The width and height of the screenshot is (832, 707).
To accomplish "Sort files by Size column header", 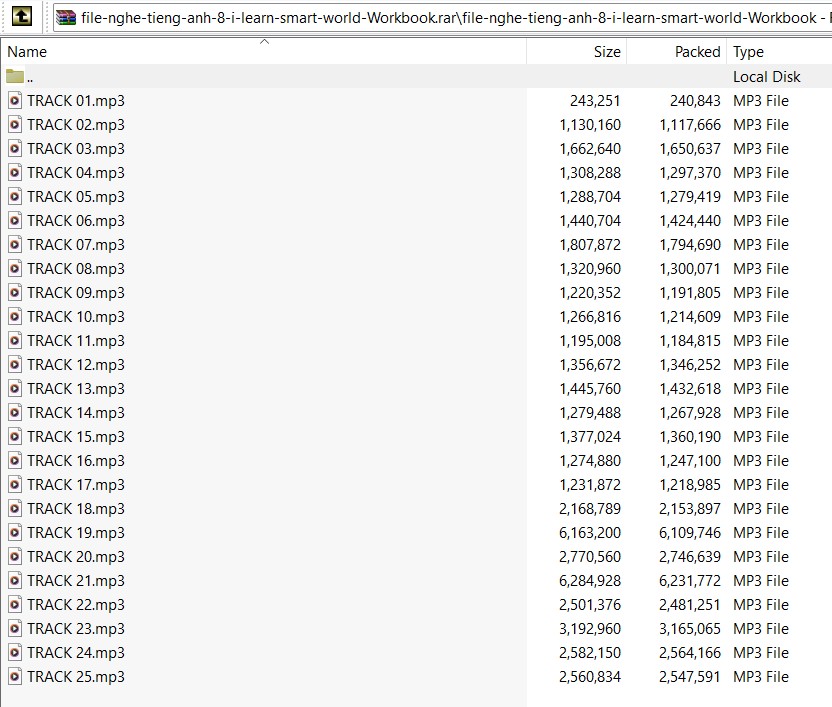I will [606, 52].
